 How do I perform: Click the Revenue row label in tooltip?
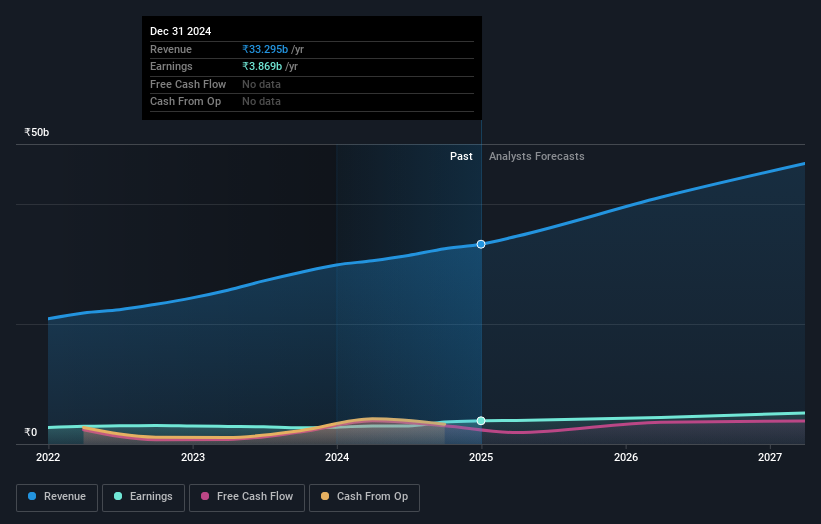[171, 49]
